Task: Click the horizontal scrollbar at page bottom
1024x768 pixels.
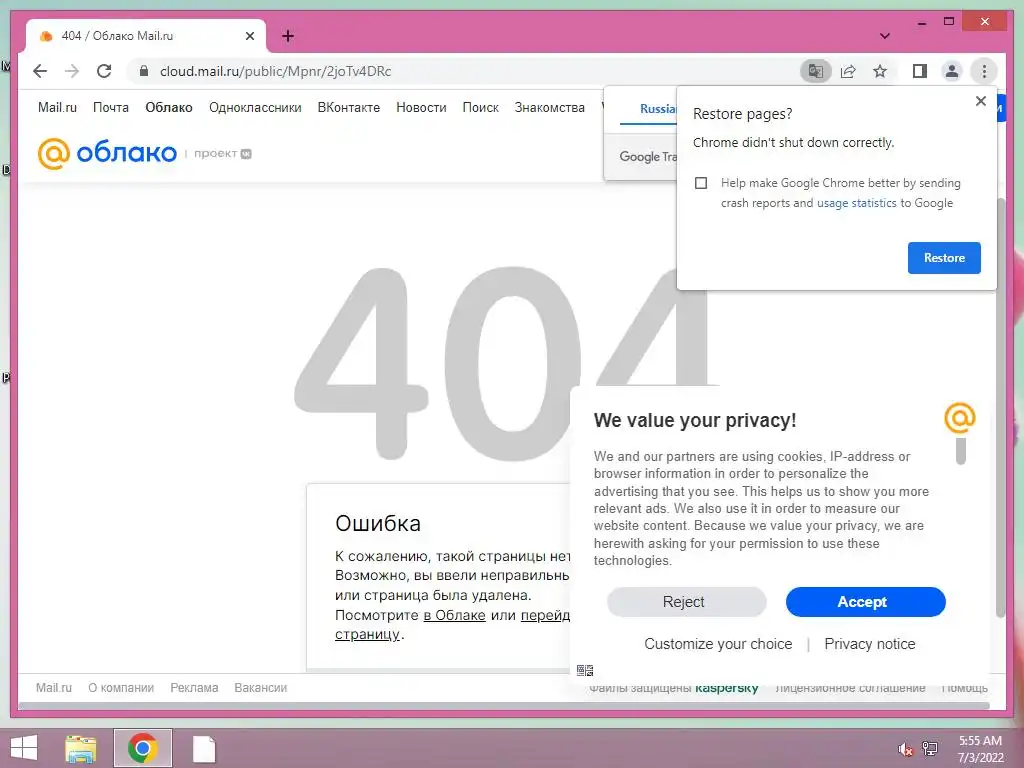Action: point(504,706)
